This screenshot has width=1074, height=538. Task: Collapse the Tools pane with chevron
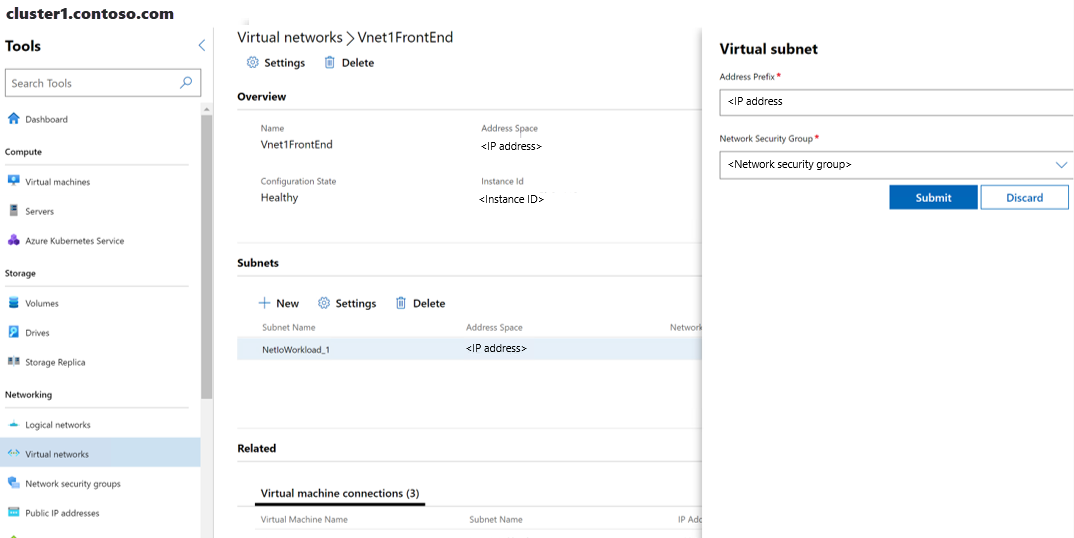[x=202, y=46]
